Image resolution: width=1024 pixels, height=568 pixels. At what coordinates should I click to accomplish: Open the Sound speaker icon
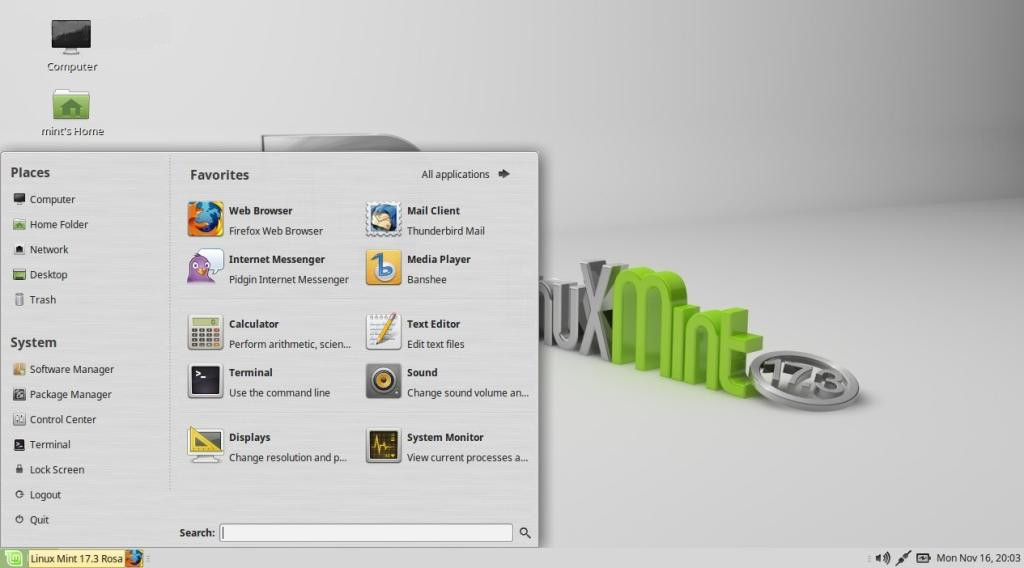click(383, 381)
